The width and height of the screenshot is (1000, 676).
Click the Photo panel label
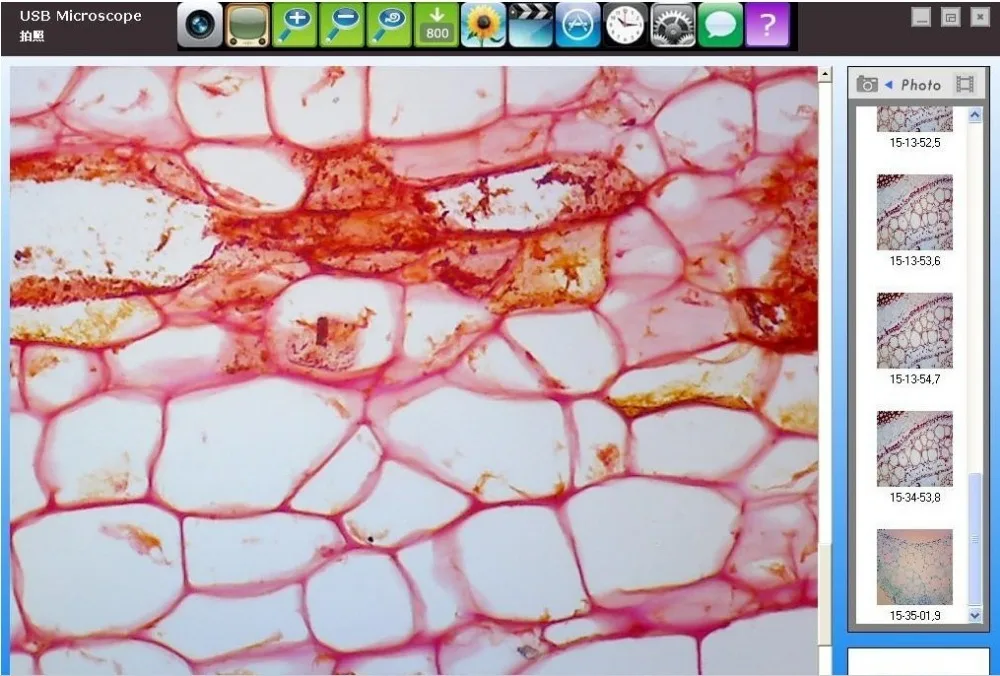(x=921, y=85)
